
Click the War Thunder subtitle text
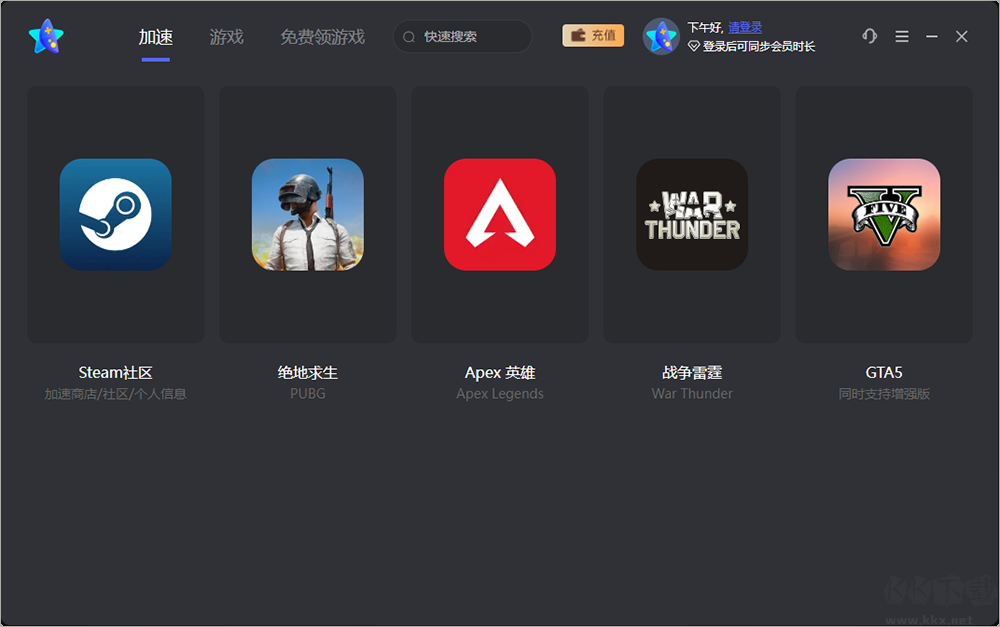pos(692,394)
